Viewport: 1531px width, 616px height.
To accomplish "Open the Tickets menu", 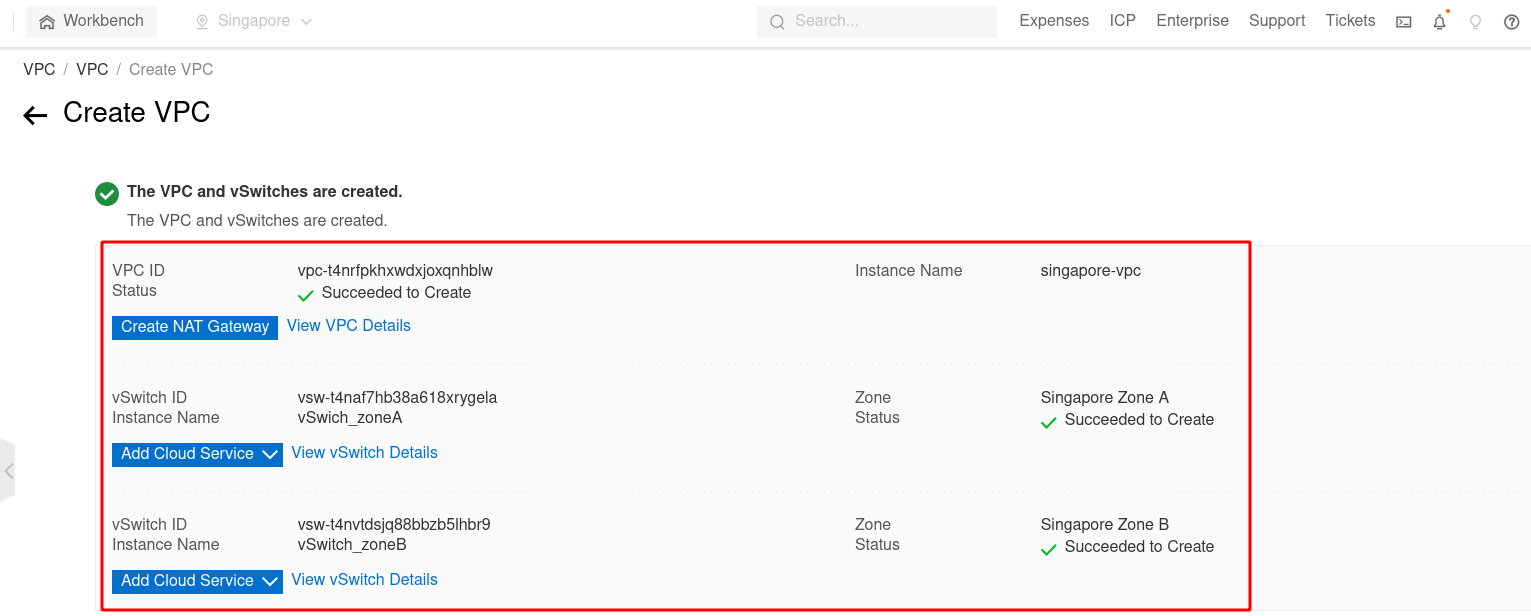I will tap(1350, 21).
